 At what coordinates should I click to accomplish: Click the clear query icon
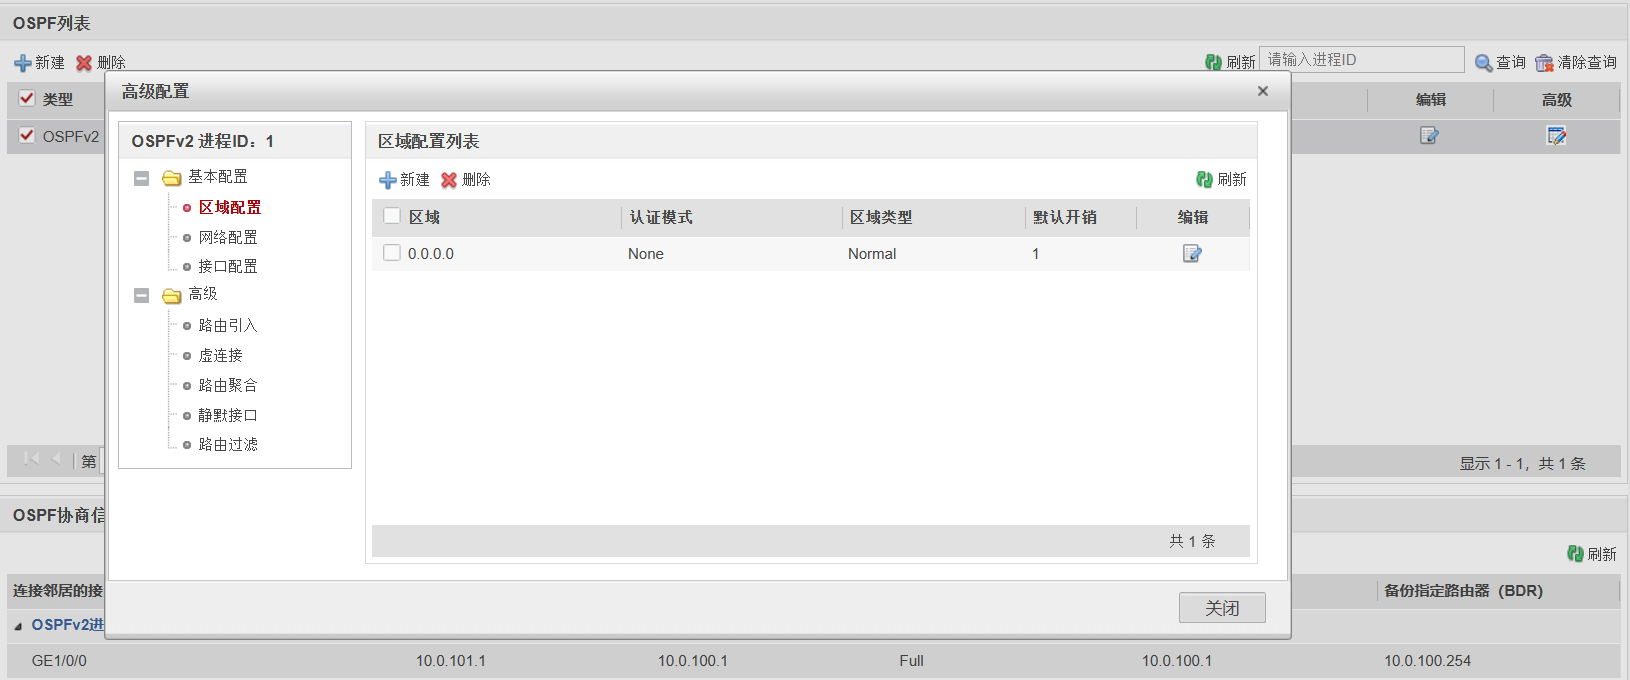1544,63
